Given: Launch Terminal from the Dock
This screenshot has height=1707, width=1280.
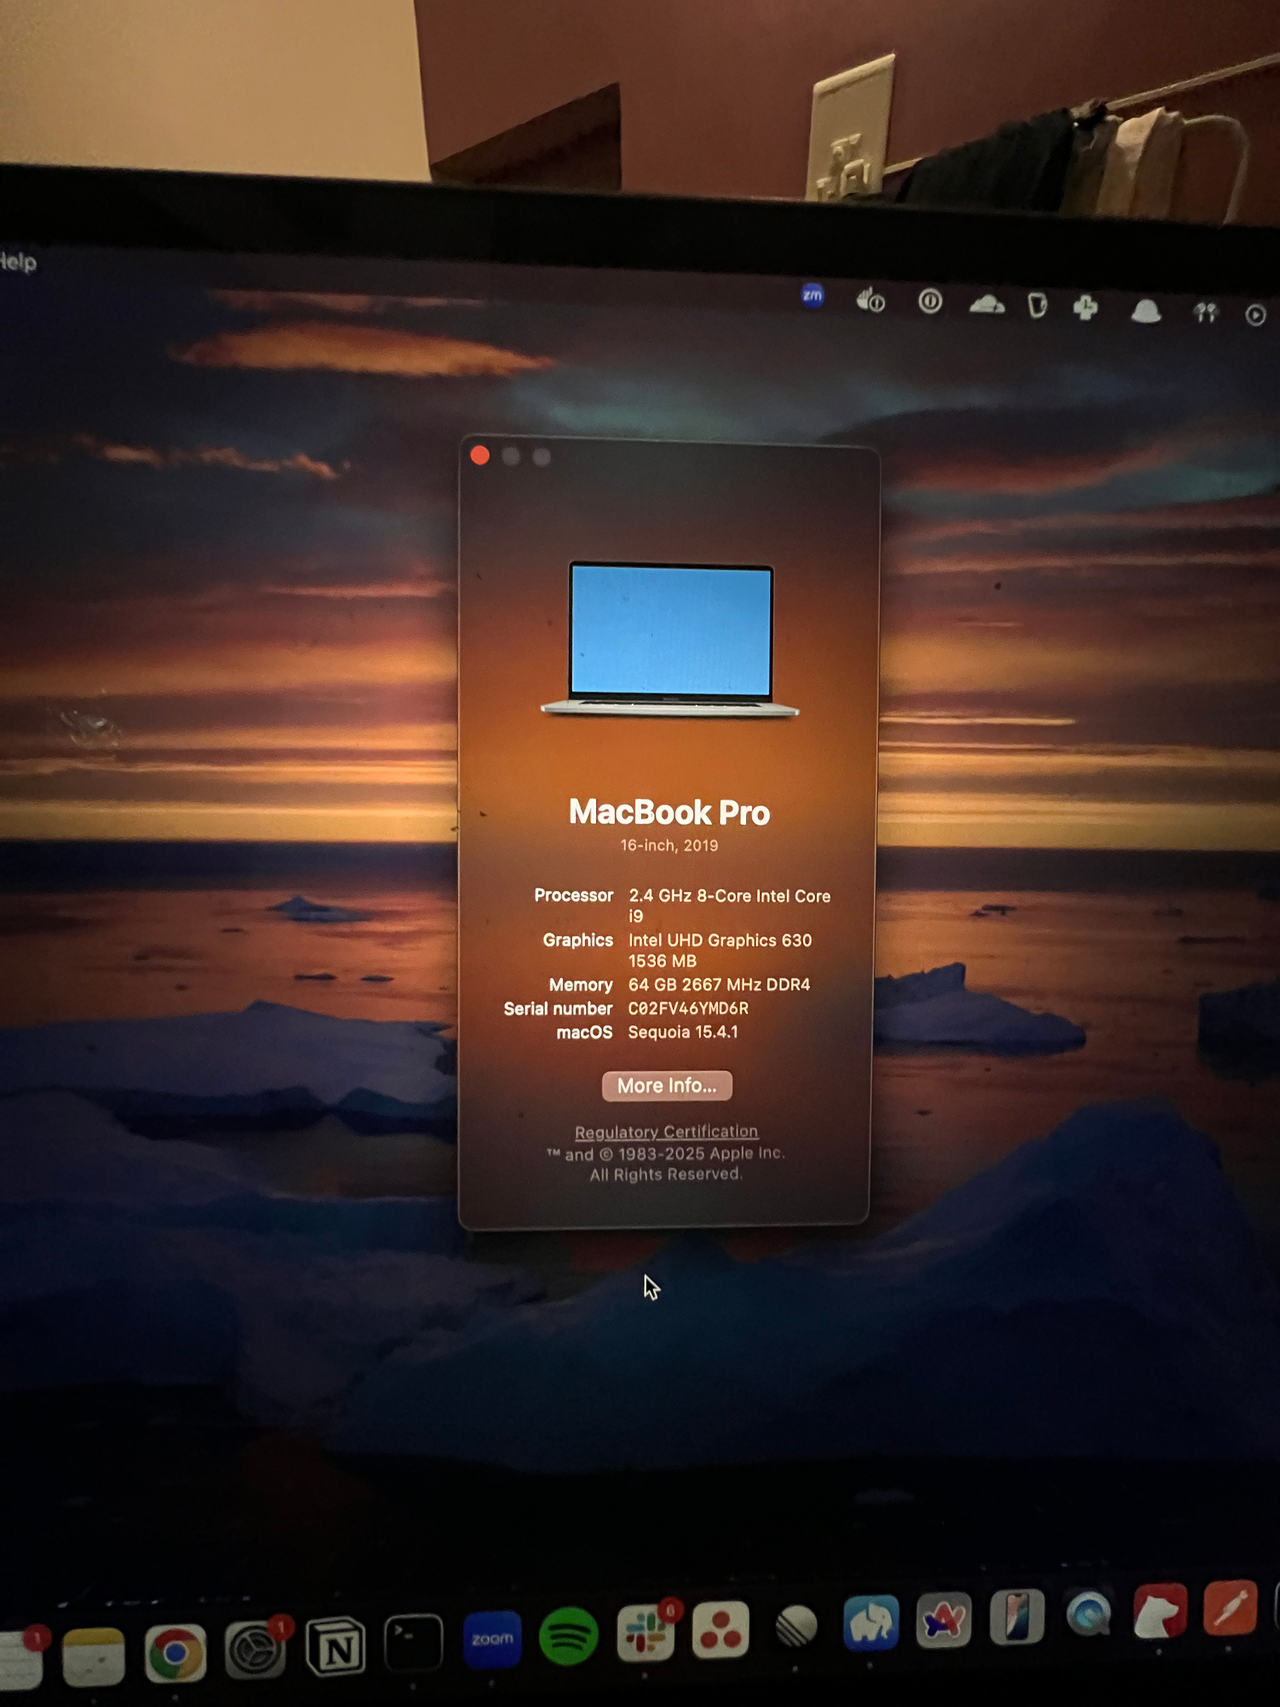Looking at the screenshot, I should [x=413, y=1642].
